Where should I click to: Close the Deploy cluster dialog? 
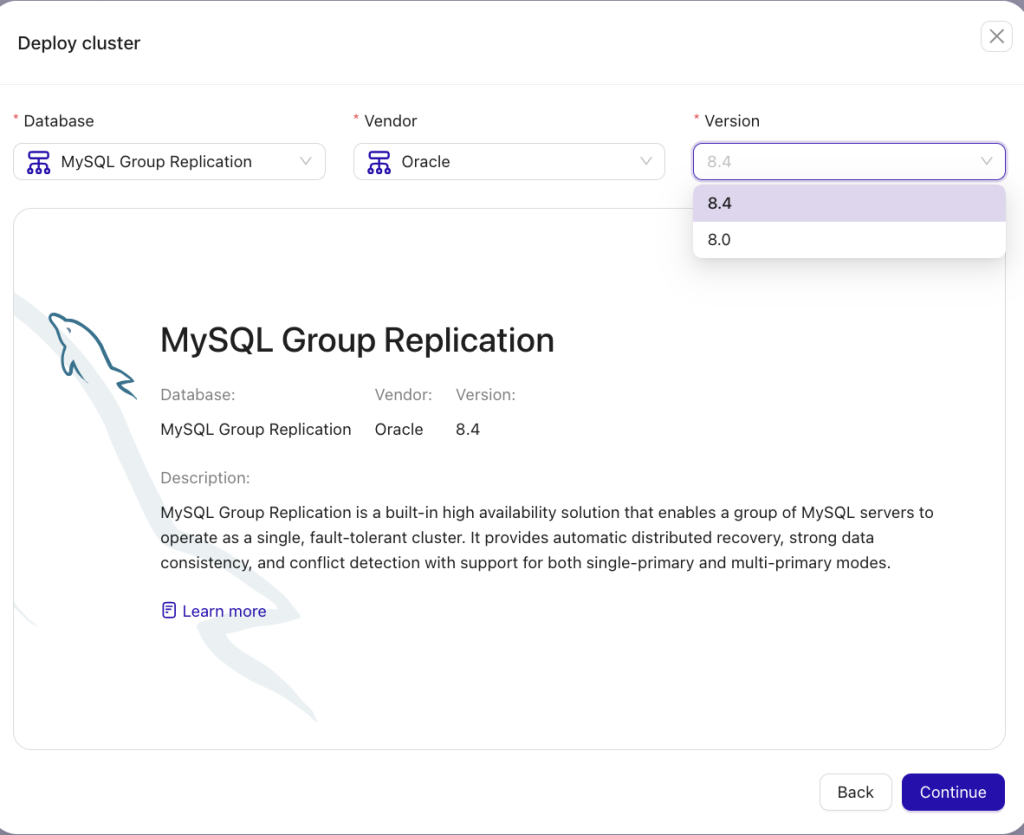pos(996,37)
